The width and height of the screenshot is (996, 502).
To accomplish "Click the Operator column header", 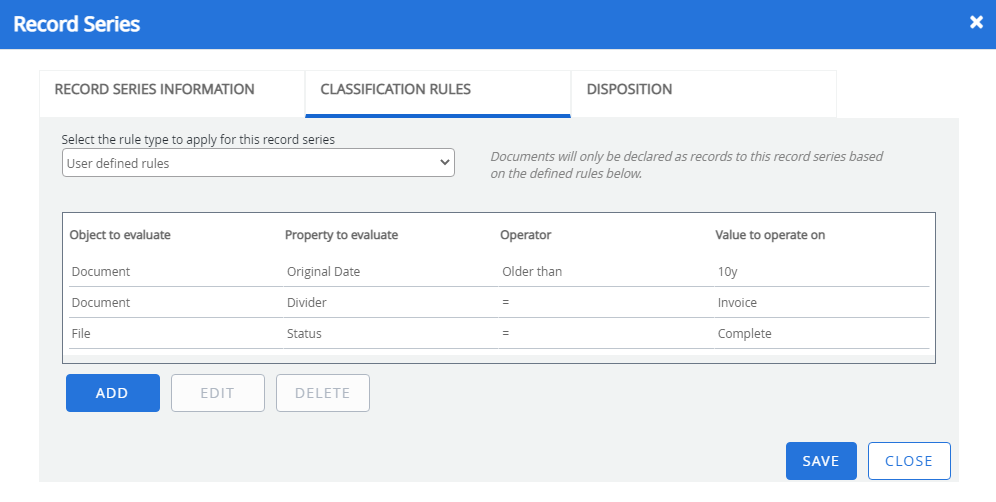I will pyautogui.click(x=525, y=235).
